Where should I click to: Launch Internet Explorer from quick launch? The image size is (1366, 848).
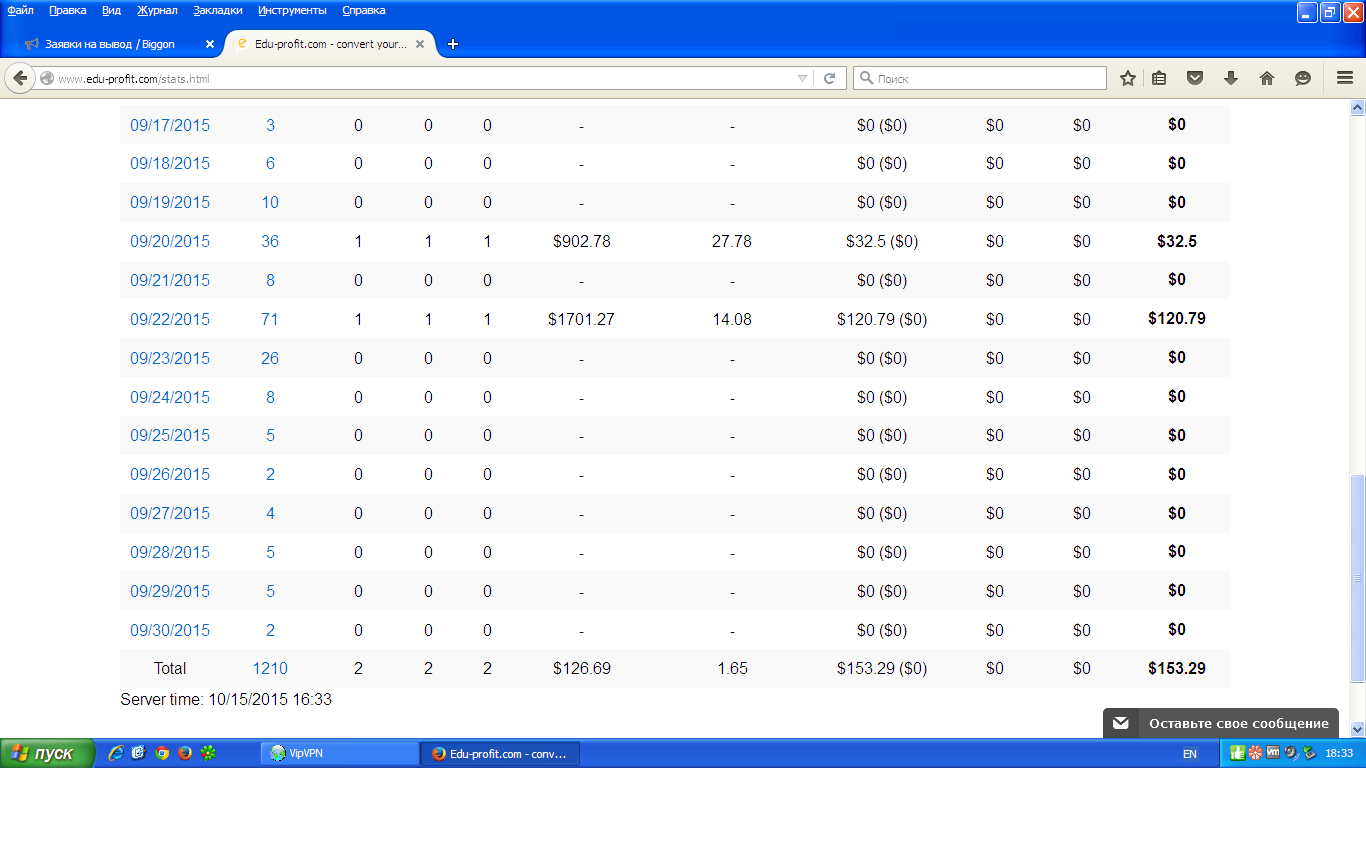[116, 754]
